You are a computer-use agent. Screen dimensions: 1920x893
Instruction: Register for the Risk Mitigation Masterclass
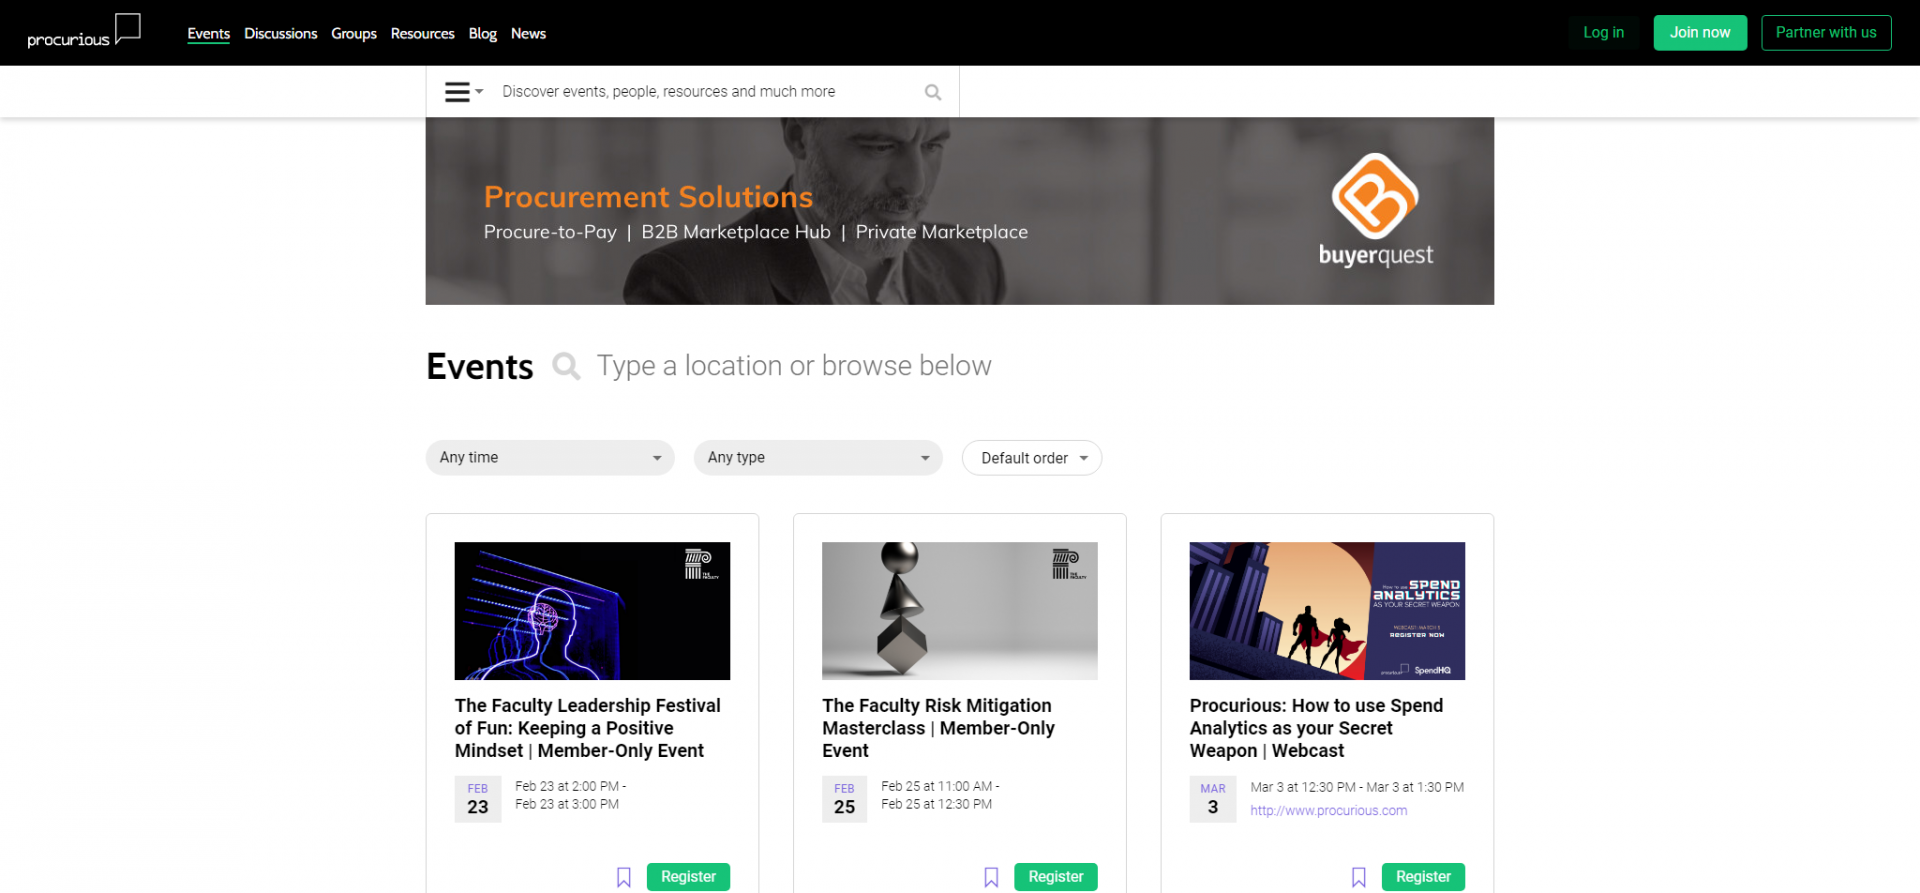(x=1056, y=877)
